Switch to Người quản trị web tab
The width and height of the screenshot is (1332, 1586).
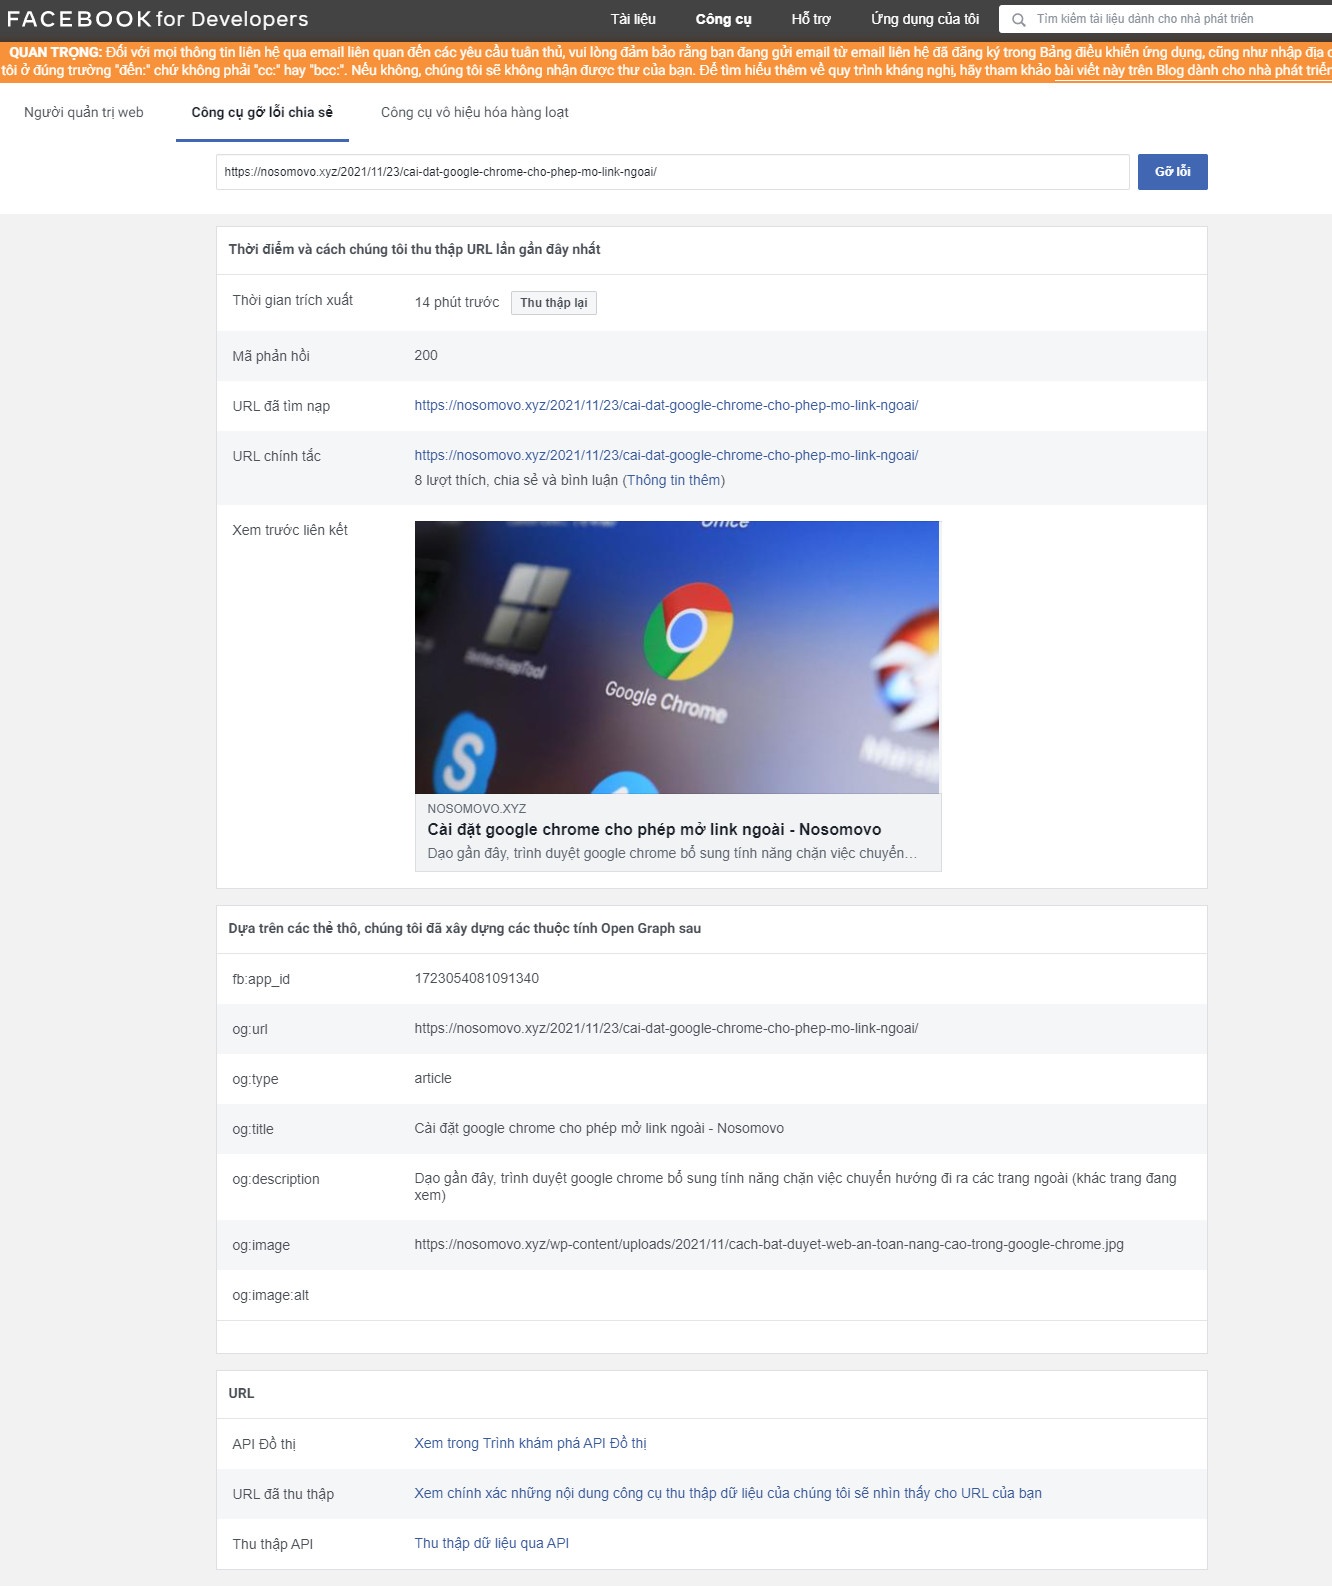coord(84,112)
